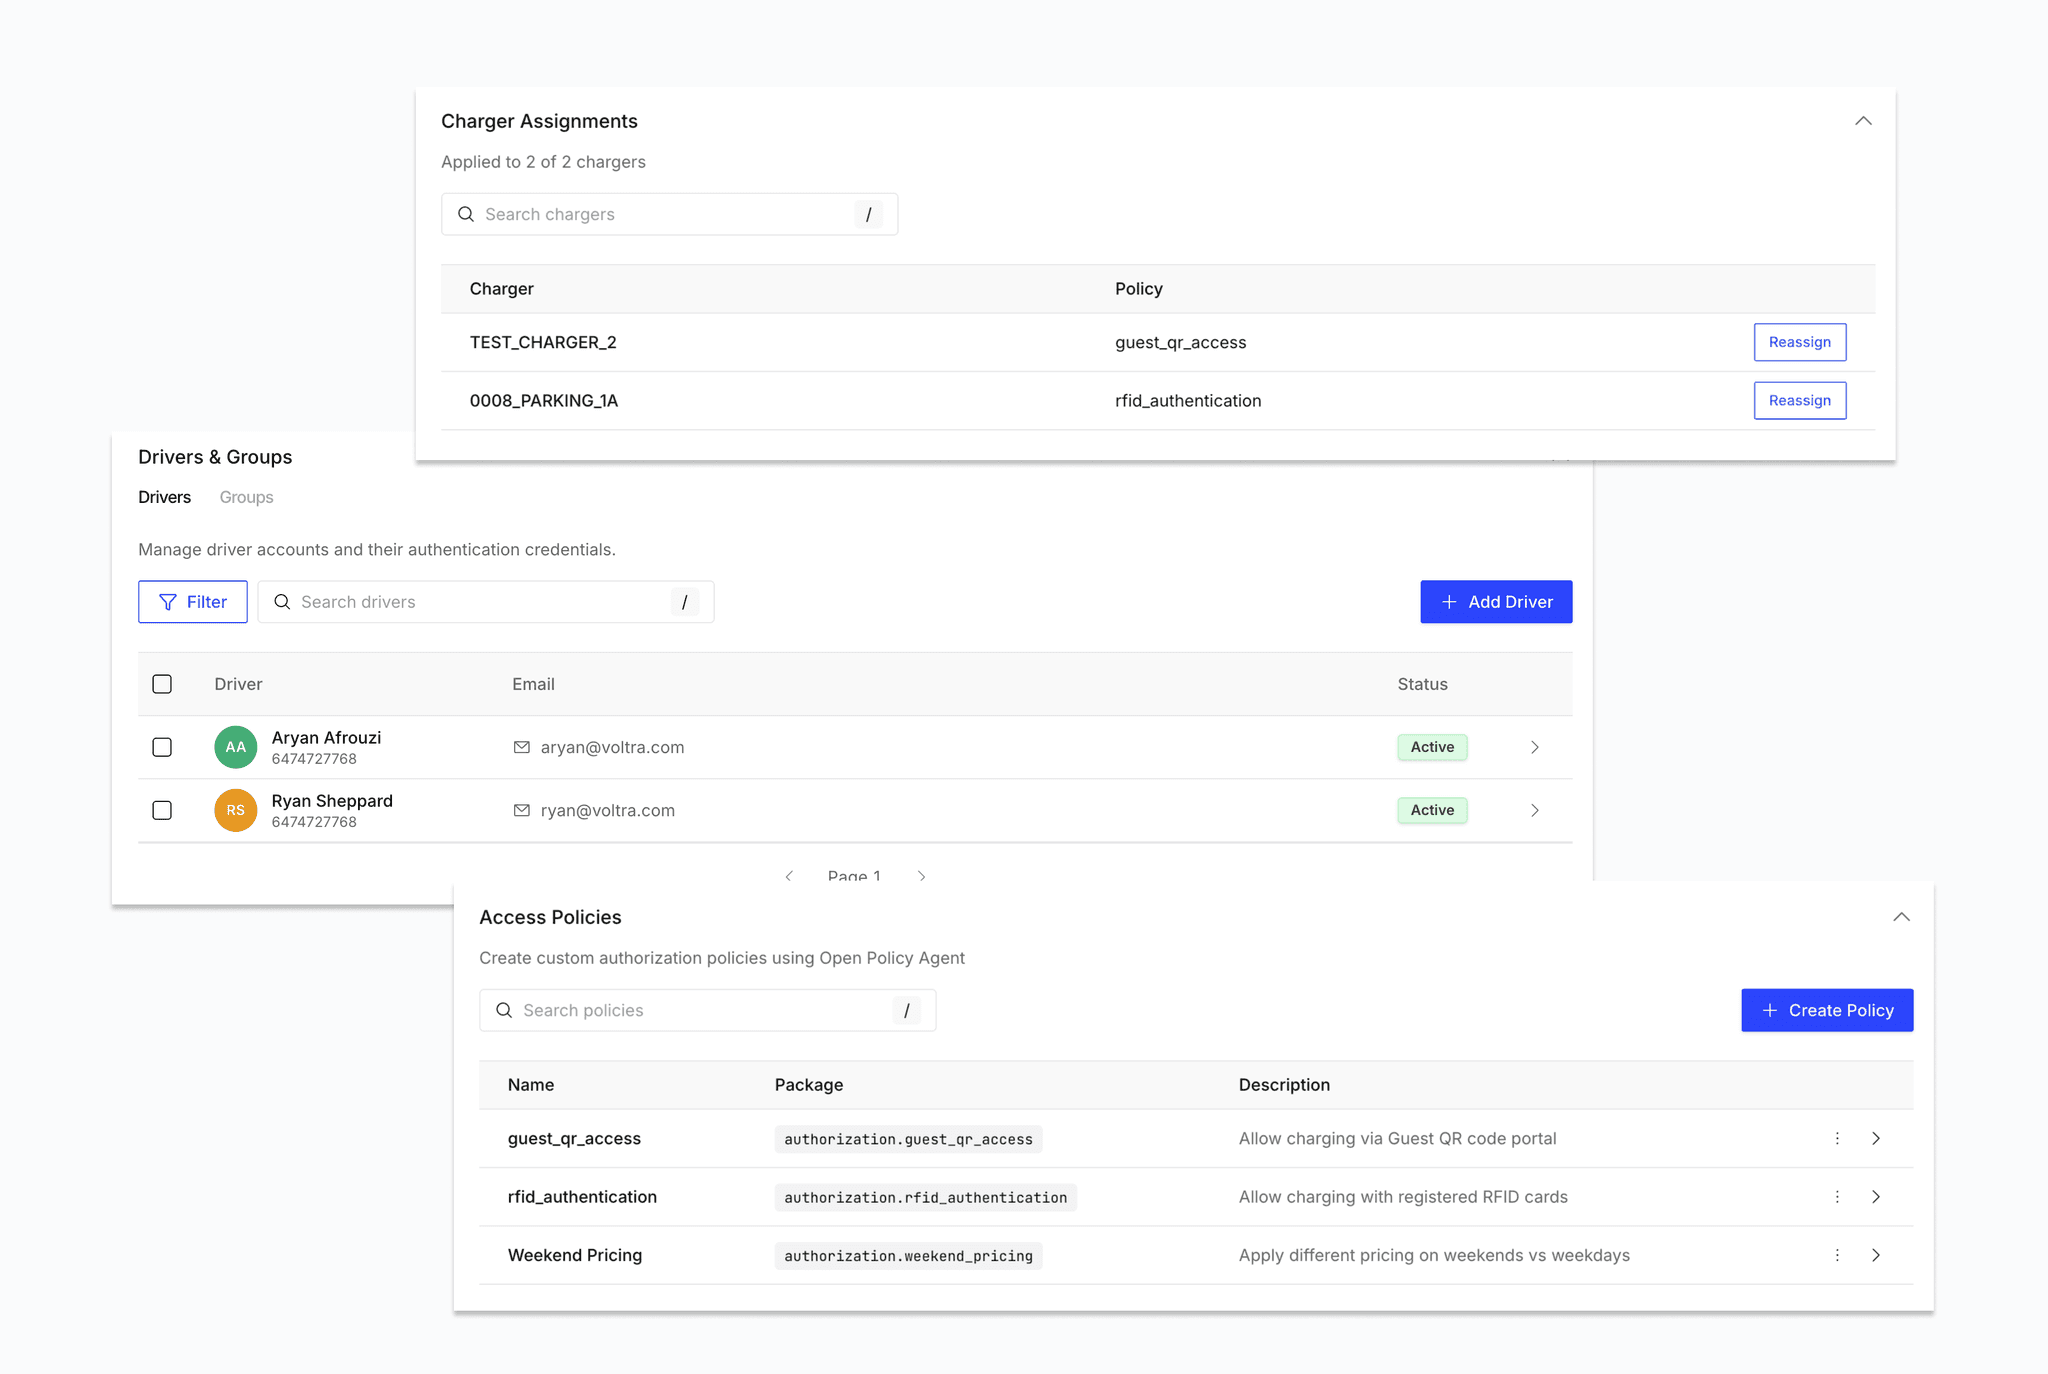The width and height of the screenshot is (2048, 1374).
Task: Click the magnifier icon in Search chargers
Action: (x=466, y=214)
